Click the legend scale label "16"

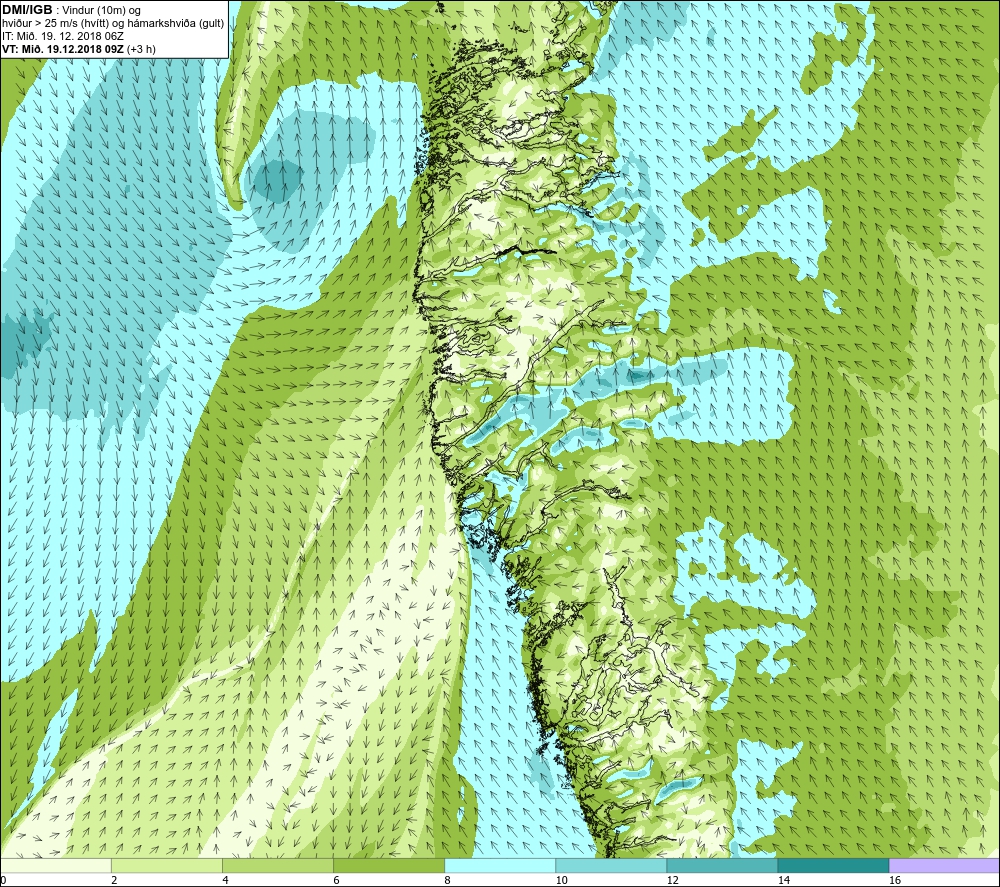tap(895, 881)
